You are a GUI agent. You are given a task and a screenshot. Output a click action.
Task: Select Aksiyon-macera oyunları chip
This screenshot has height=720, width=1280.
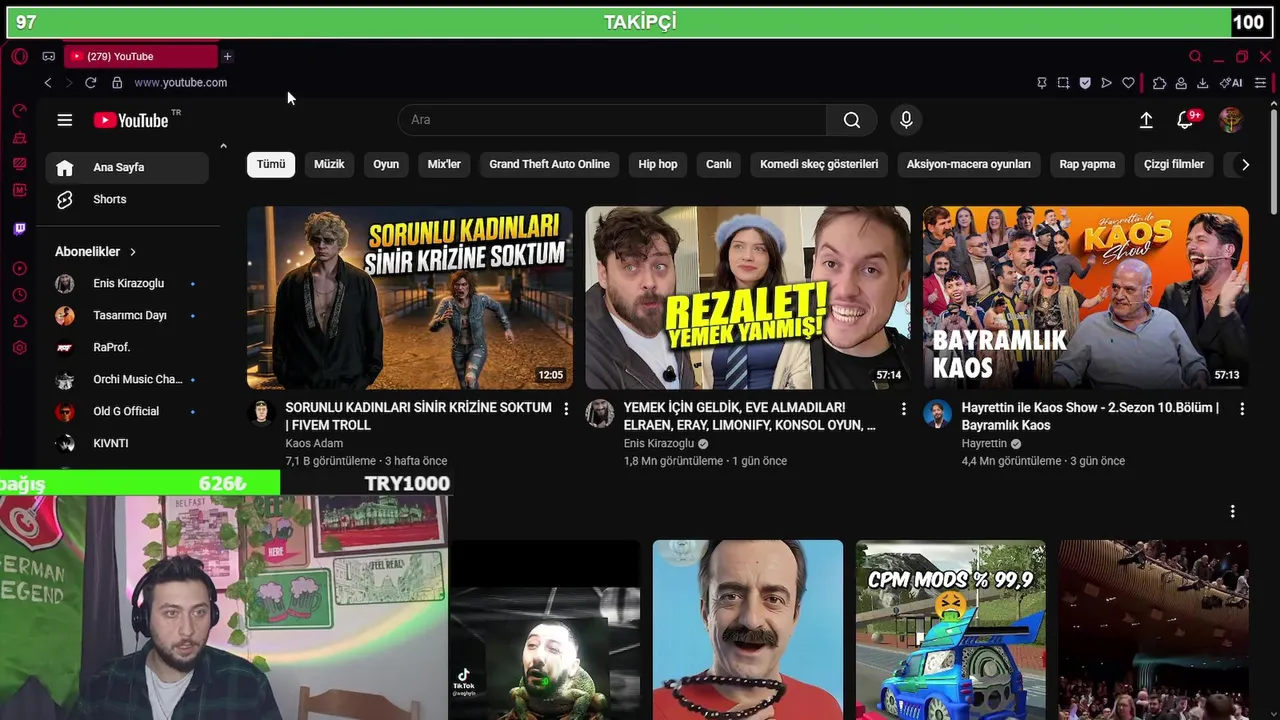[x=969, y=164]
